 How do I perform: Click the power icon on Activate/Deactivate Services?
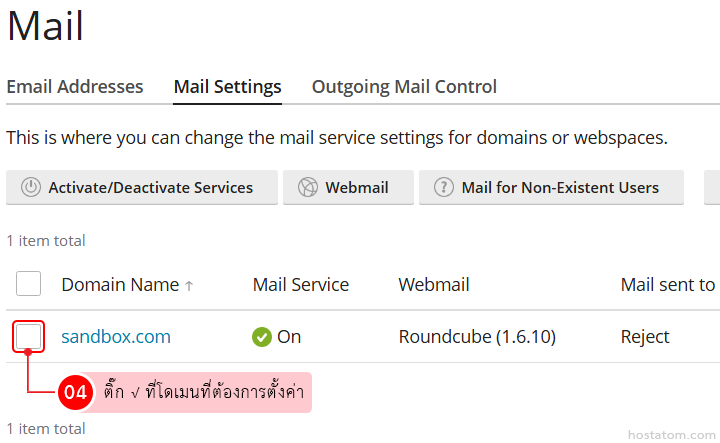[31, 187]
